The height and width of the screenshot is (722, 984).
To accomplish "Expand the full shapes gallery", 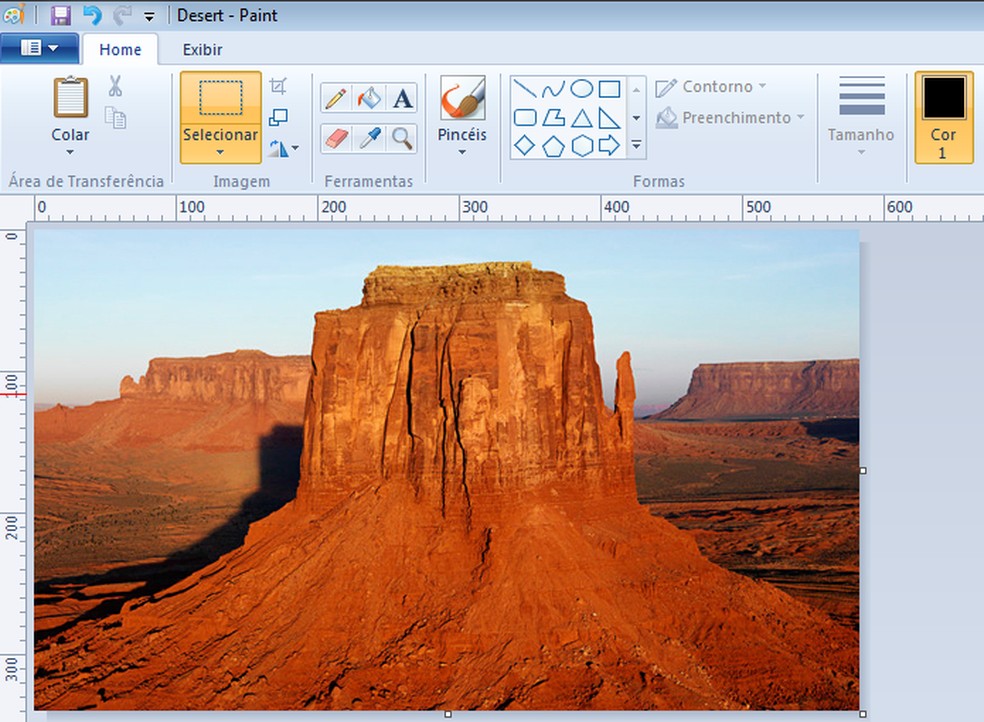I will point(636,146).
